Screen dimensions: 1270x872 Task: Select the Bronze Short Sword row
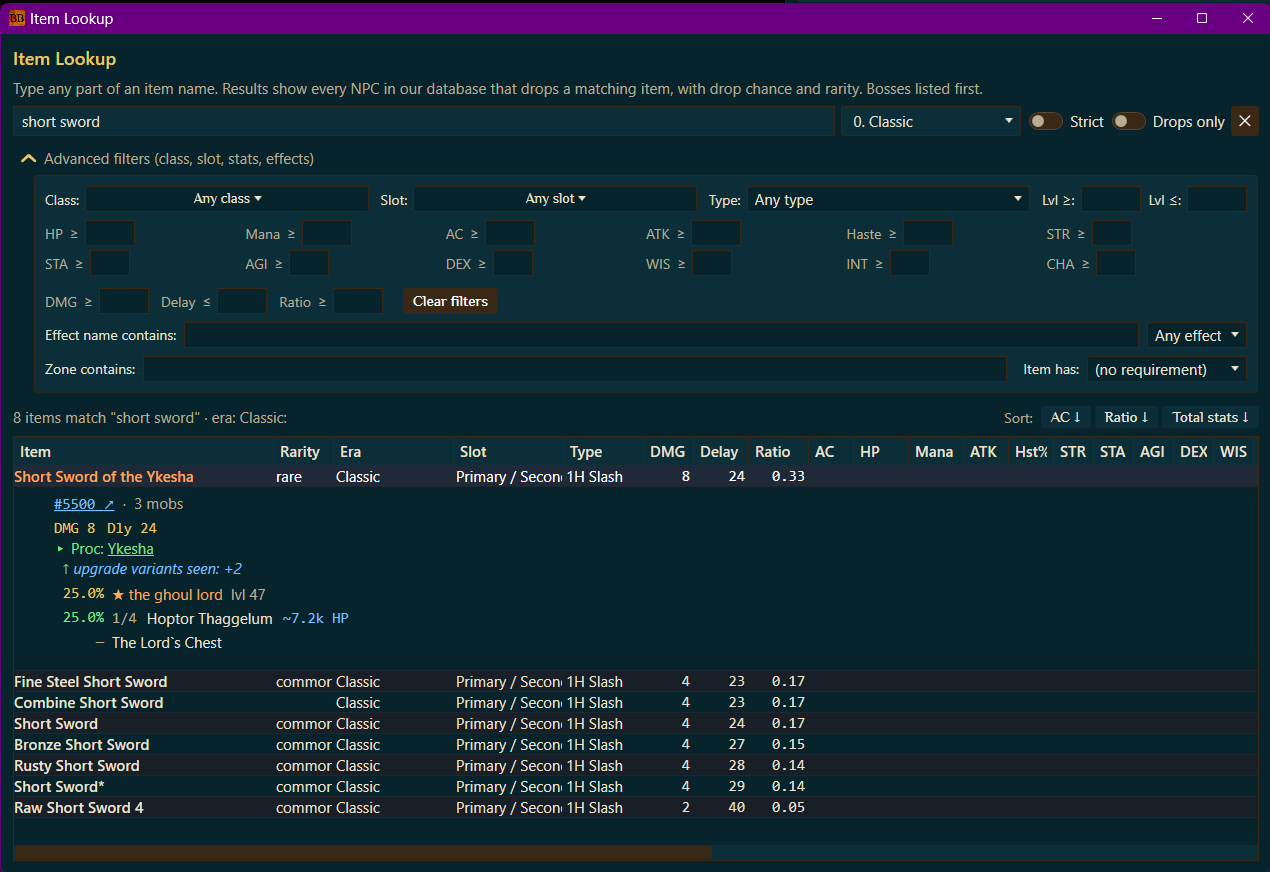(x=636, y=745)
